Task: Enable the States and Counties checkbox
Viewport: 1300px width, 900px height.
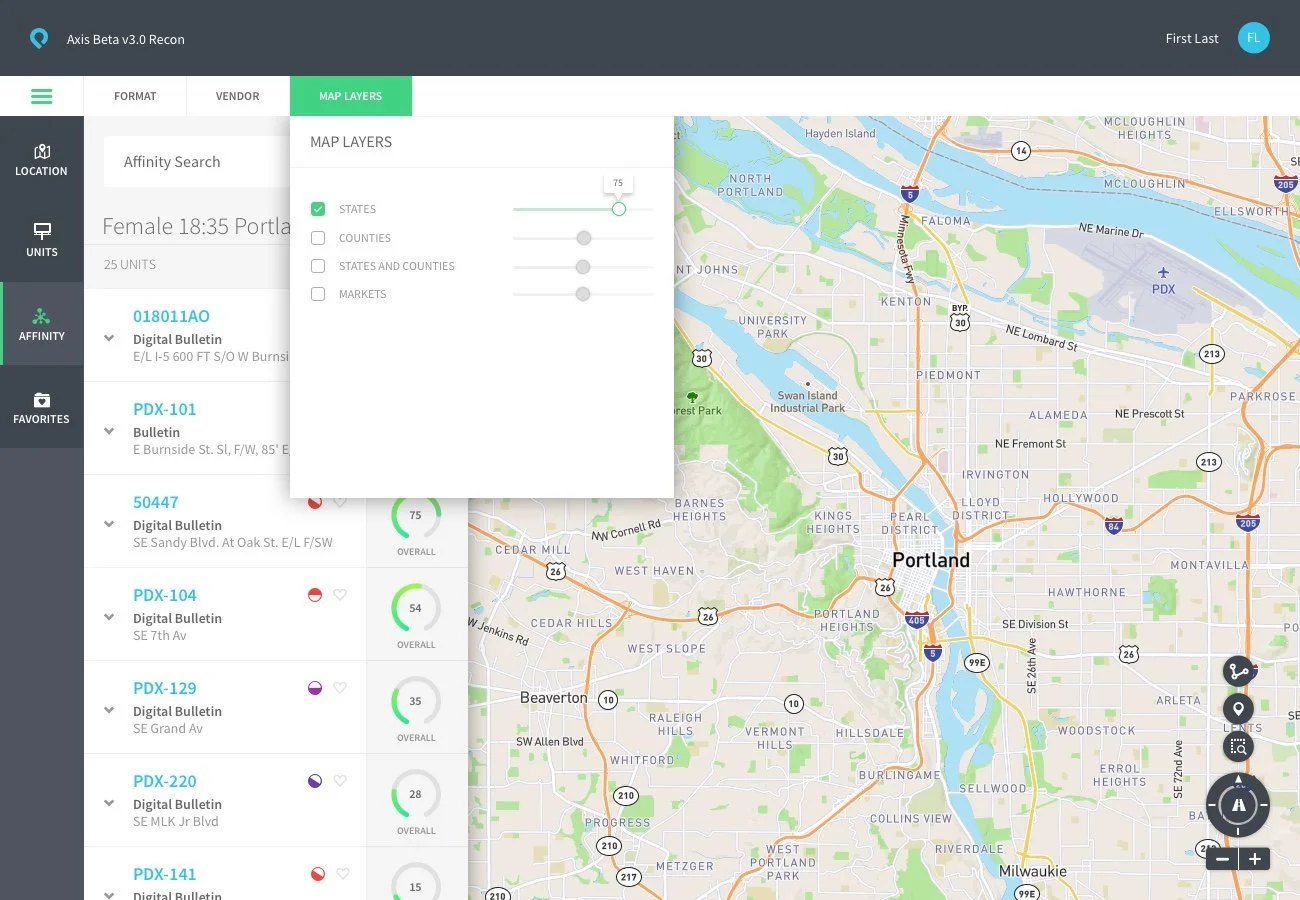Action: tap(318, 266)
